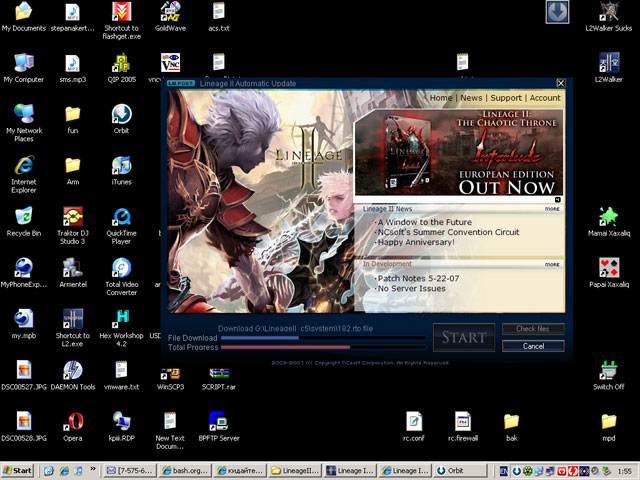
Task: Open the DAEMON Tools shortcut
Action: [72, 370]
